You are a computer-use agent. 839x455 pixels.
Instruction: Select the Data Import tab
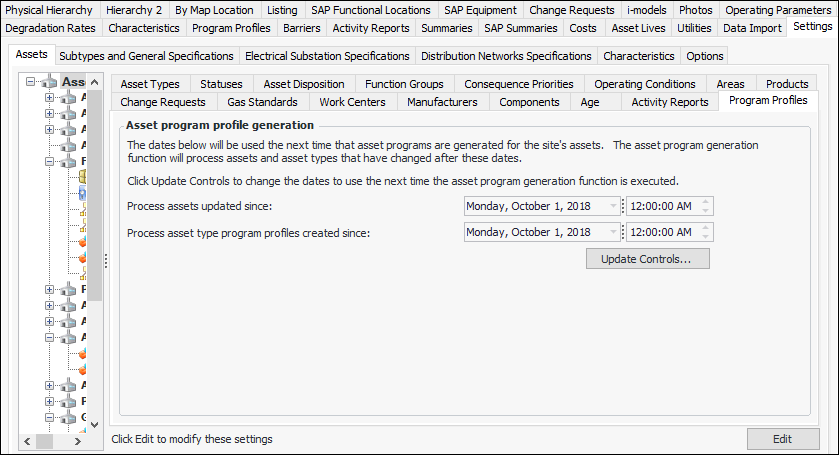click(x=752, y=27)
